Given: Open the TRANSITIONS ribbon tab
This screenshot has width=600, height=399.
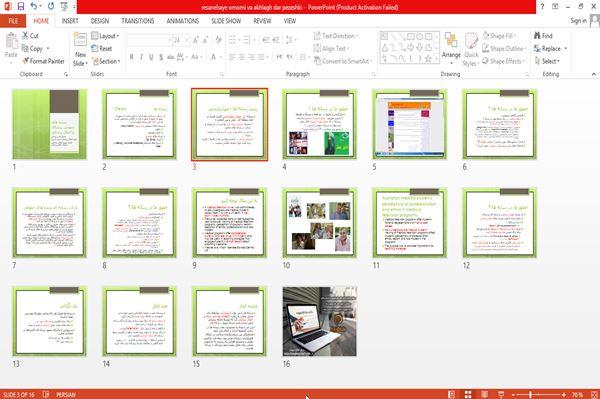Looking at the screenshot, I should [138, 21].
